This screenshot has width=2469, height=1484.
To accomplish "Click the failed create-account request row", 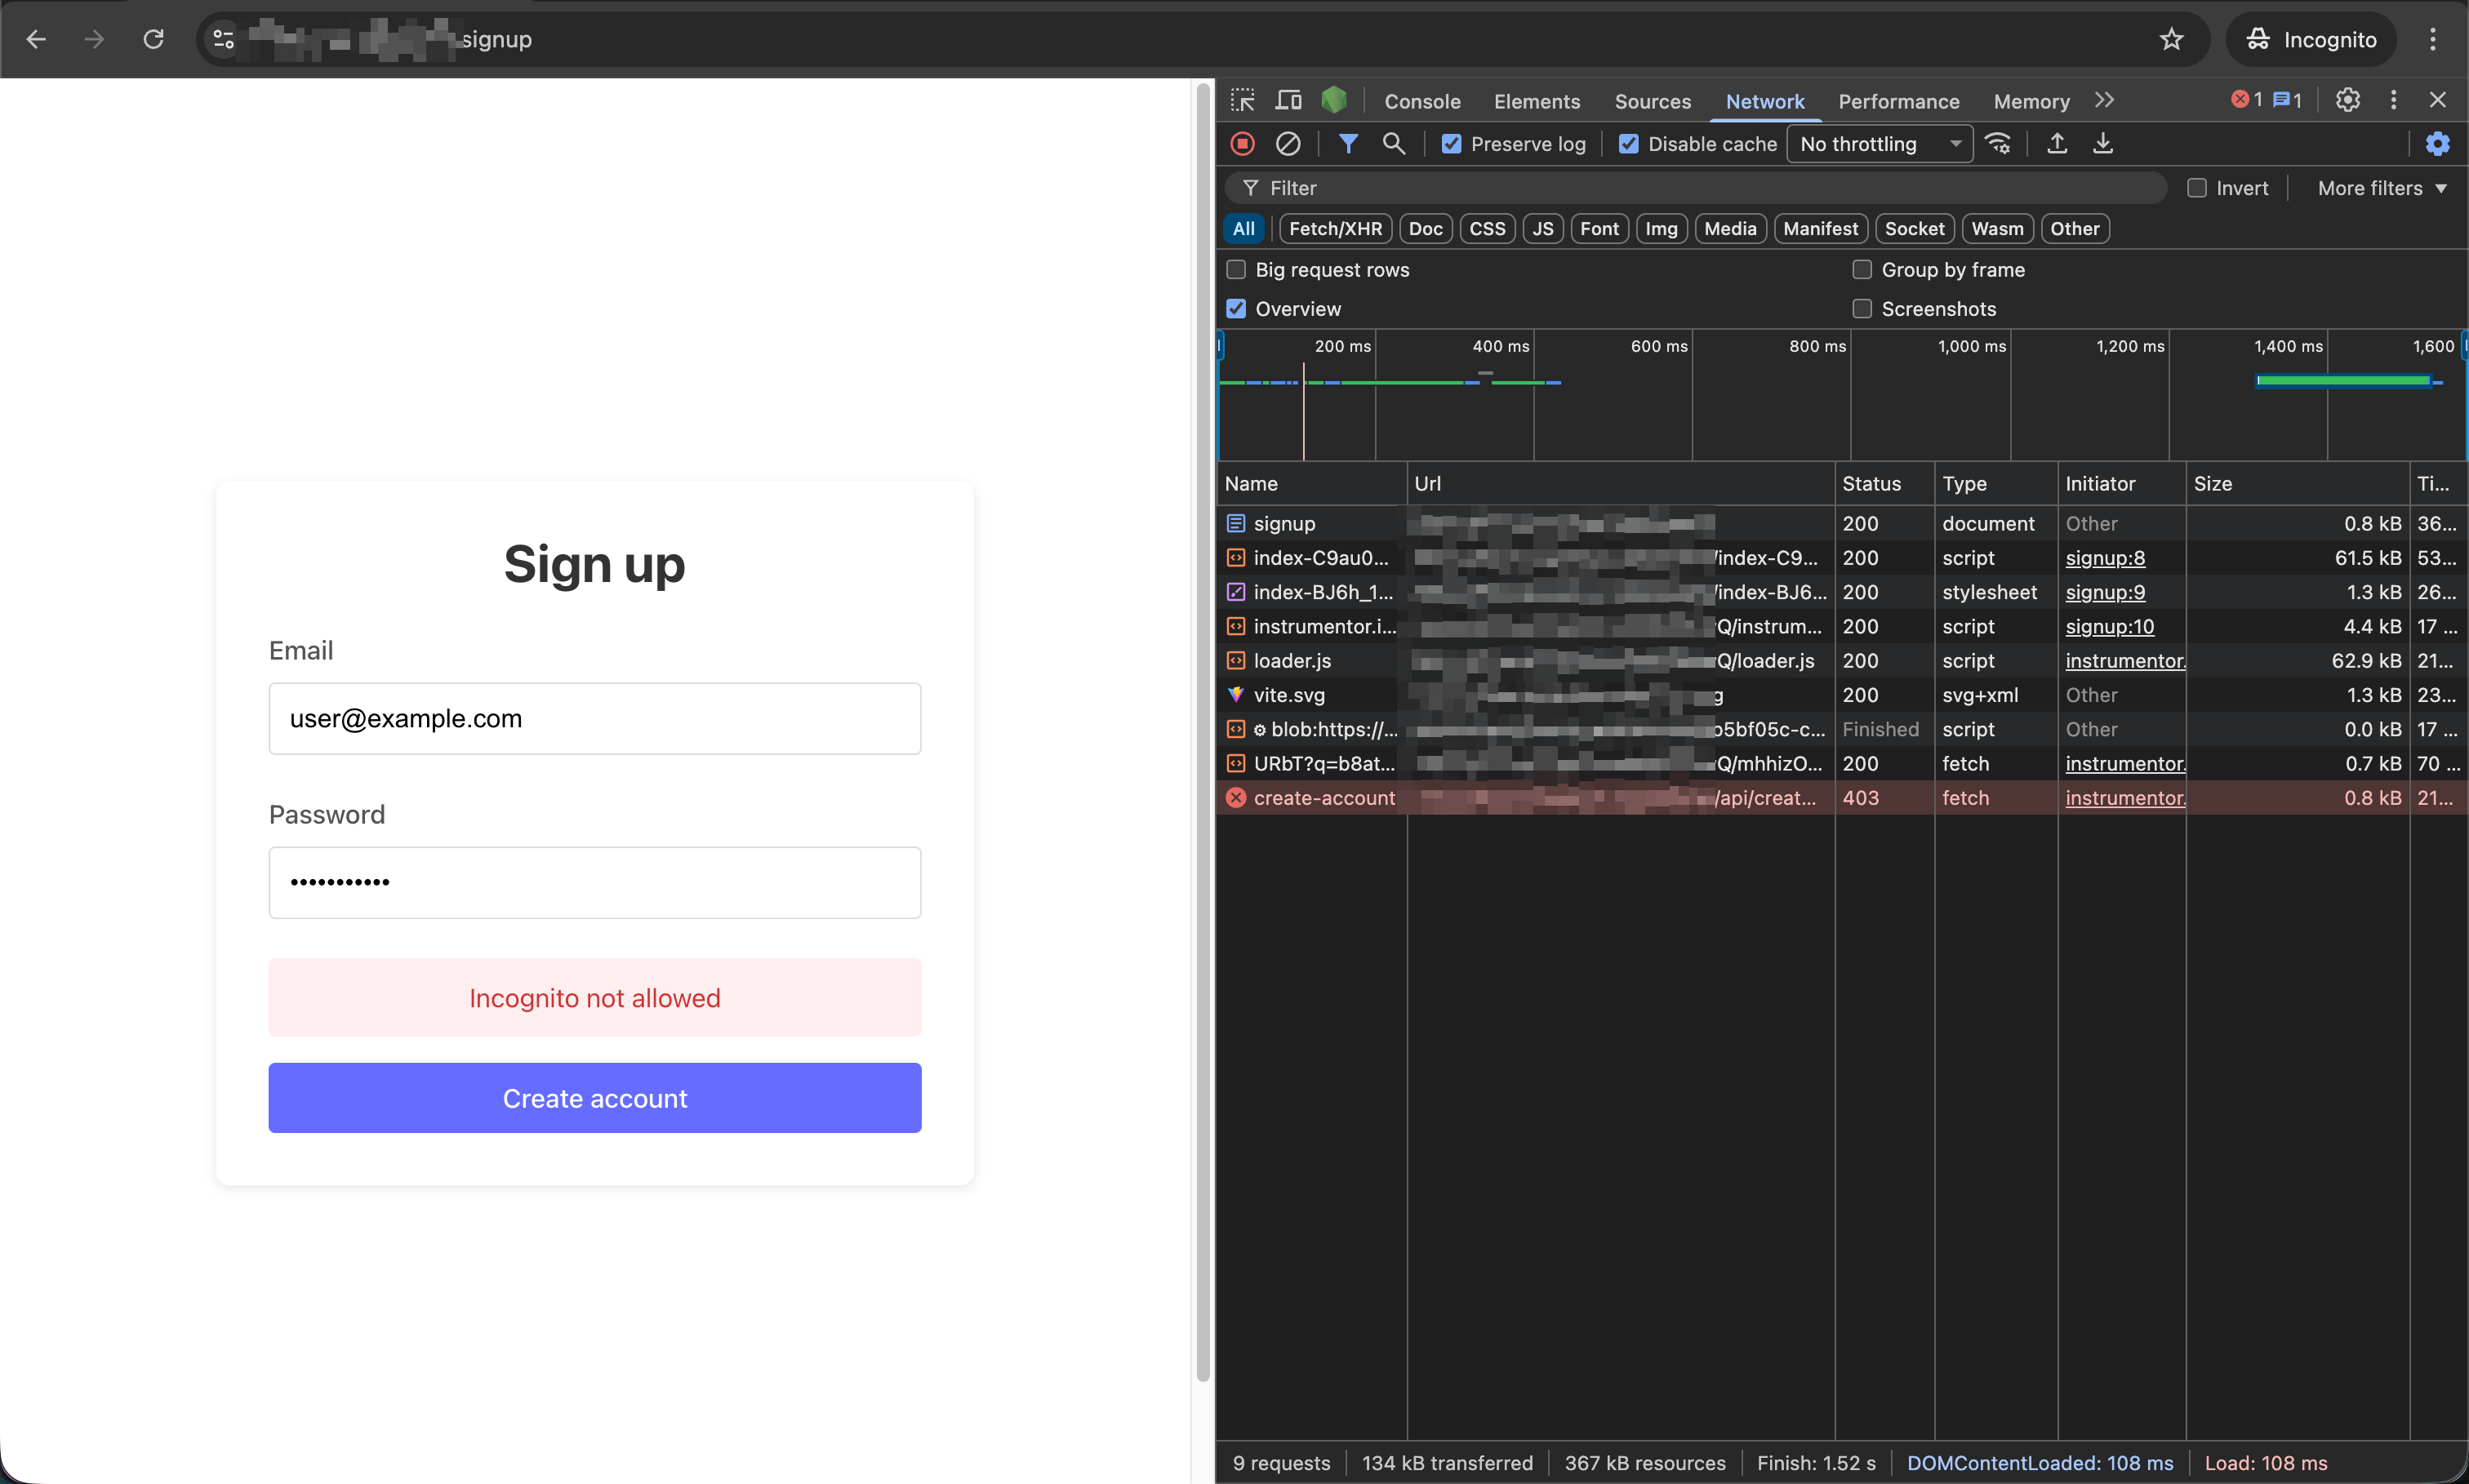I will (1323, 798).
